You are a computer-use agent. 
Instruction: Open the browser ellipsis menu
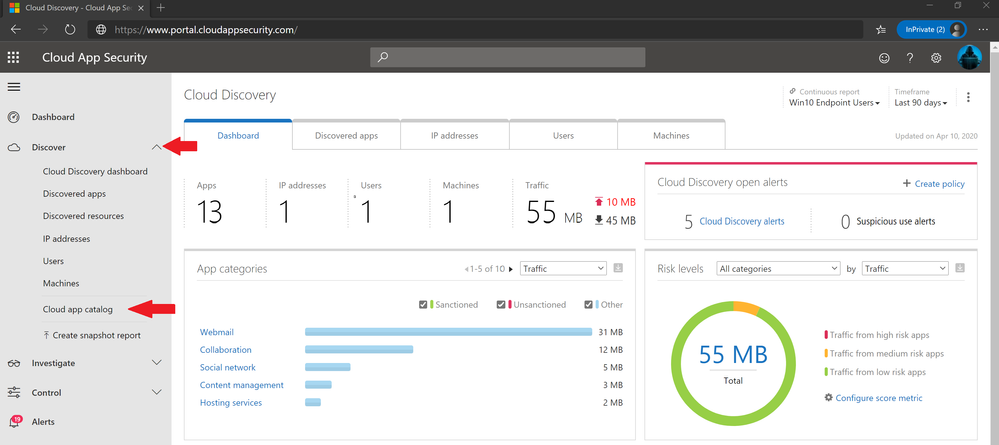point(983,29)
